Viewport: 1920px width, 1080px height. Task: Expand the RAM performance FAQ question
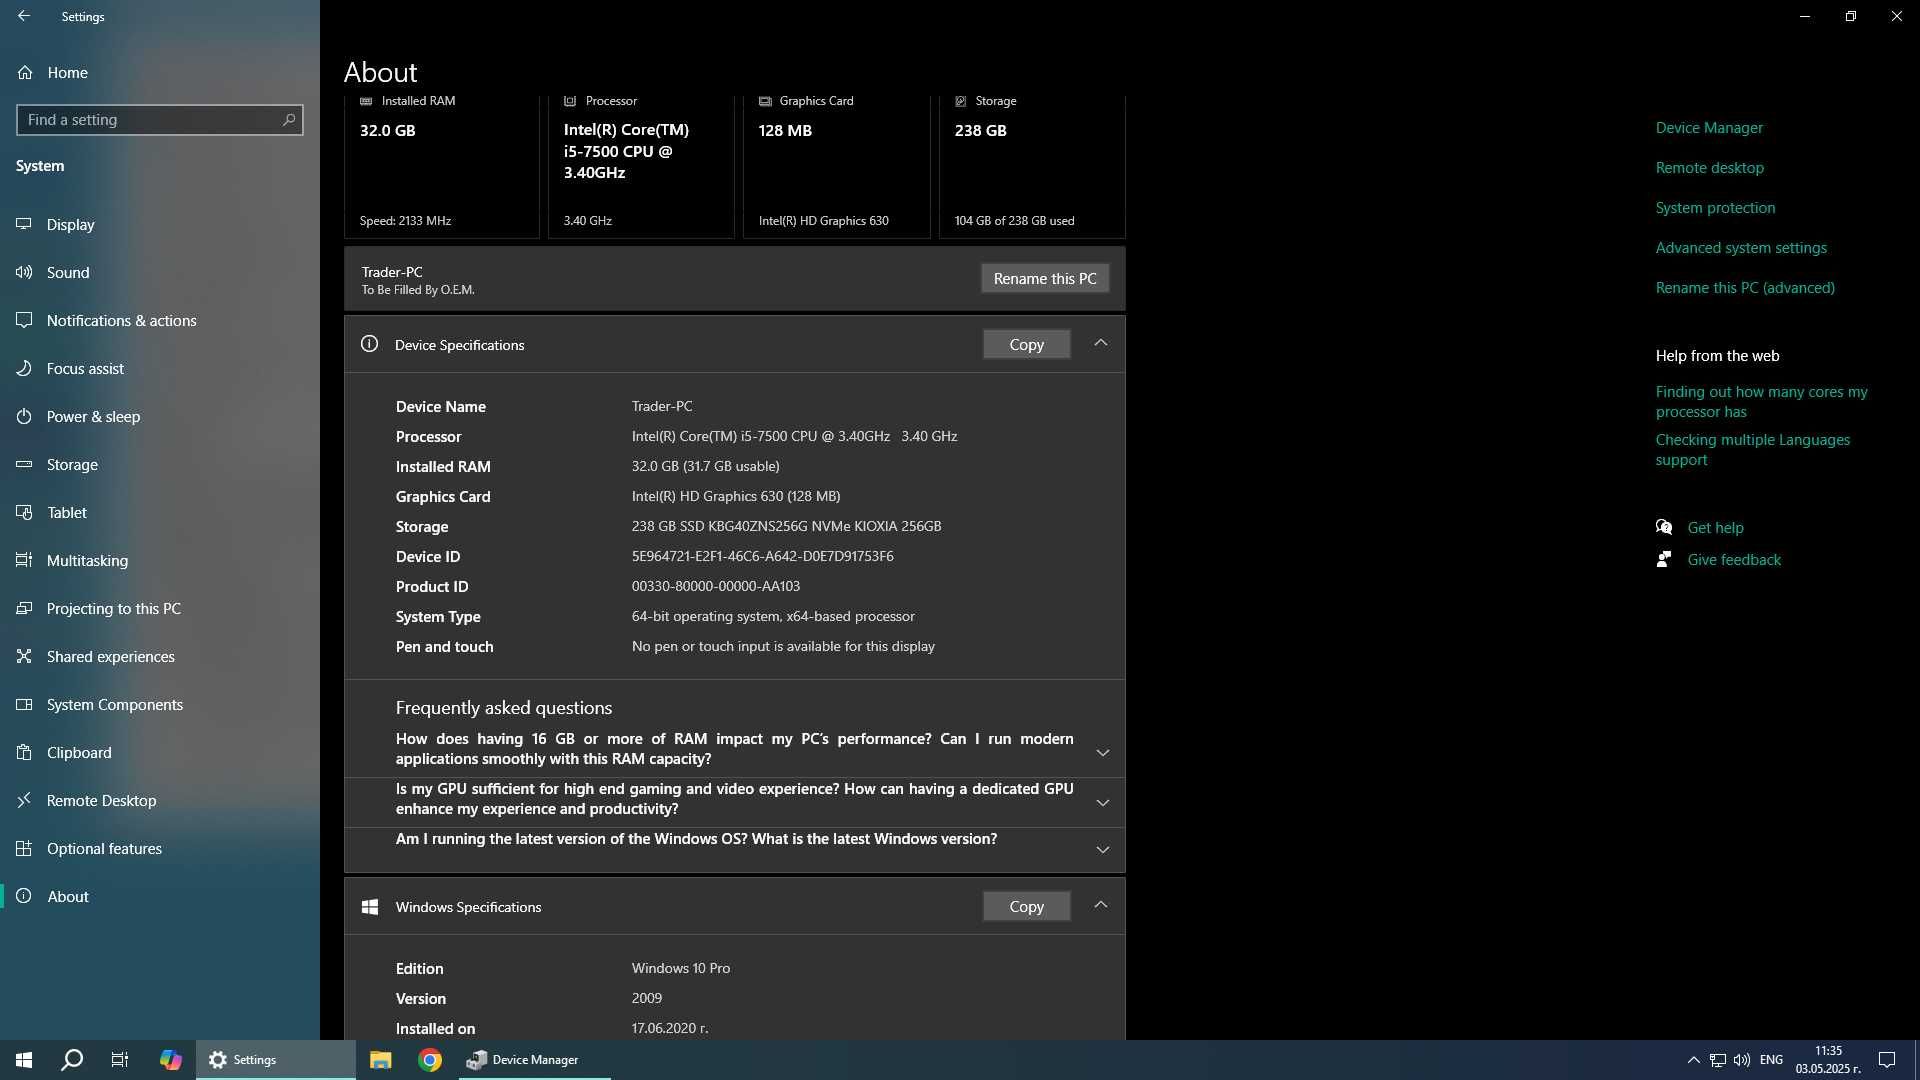[1103, 752]
